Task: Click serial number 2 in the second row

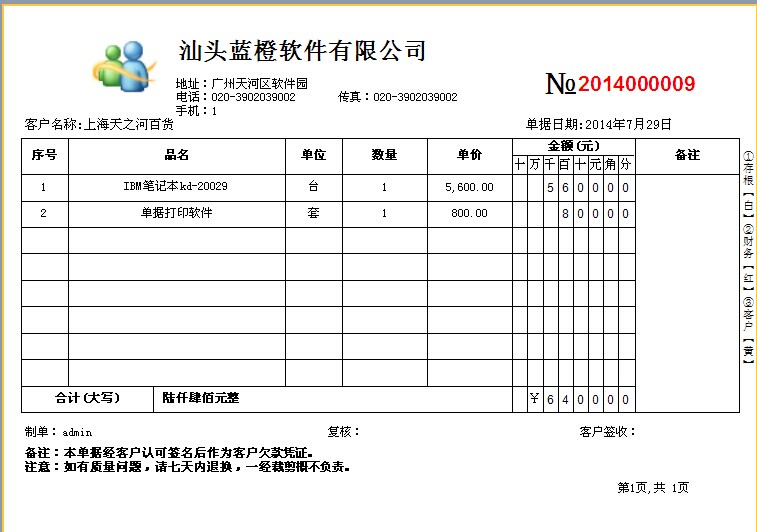Action: [43, 213]
